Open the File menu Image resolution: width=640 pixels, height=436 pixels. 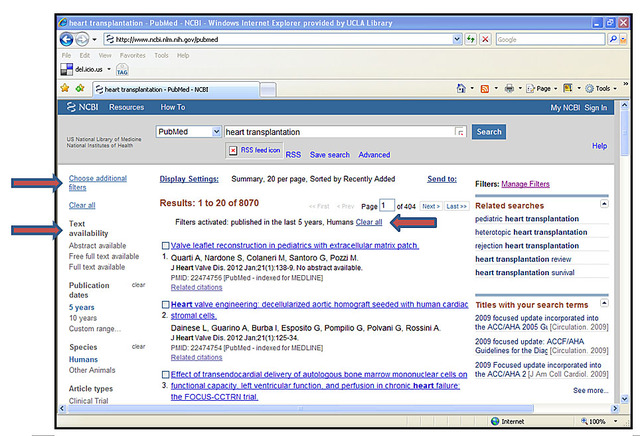pos(66,56)
